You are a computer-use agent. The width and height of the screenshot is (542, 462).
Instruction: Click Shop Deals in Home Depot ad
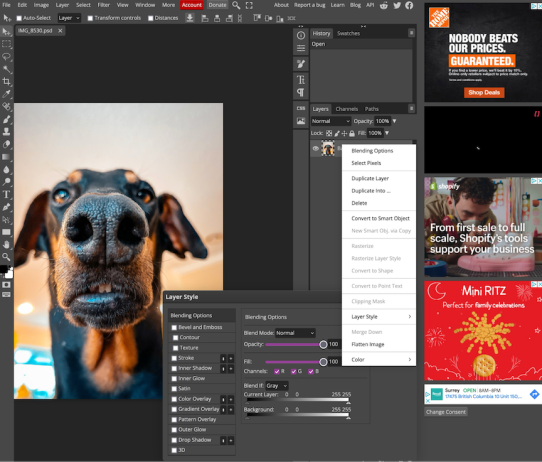coord(484,92)
